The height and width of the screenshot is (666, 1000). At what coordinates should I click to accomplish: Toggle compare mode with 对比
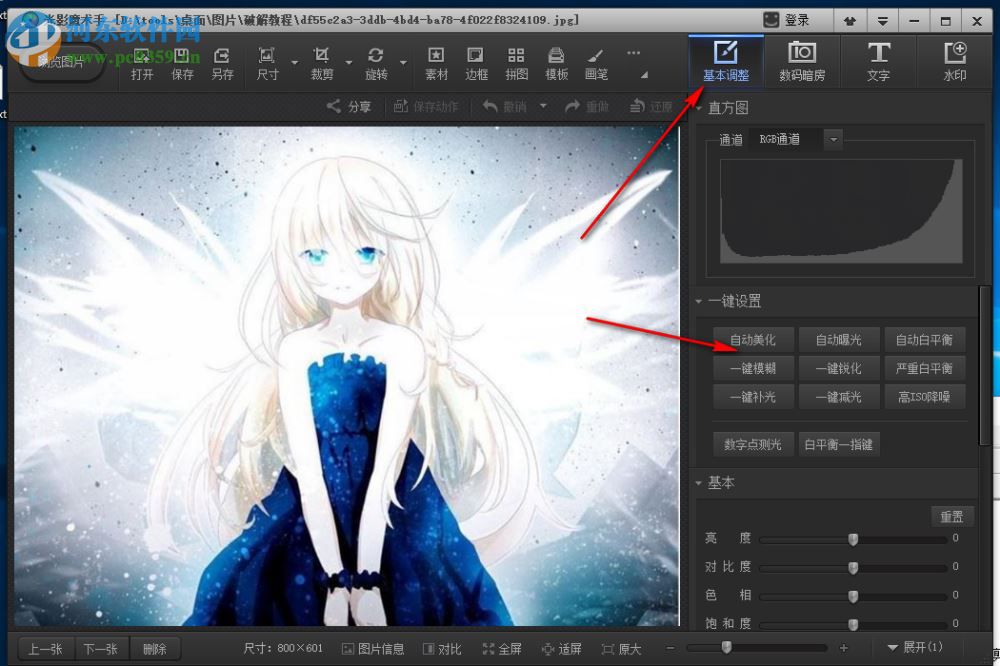coord(443,648)
